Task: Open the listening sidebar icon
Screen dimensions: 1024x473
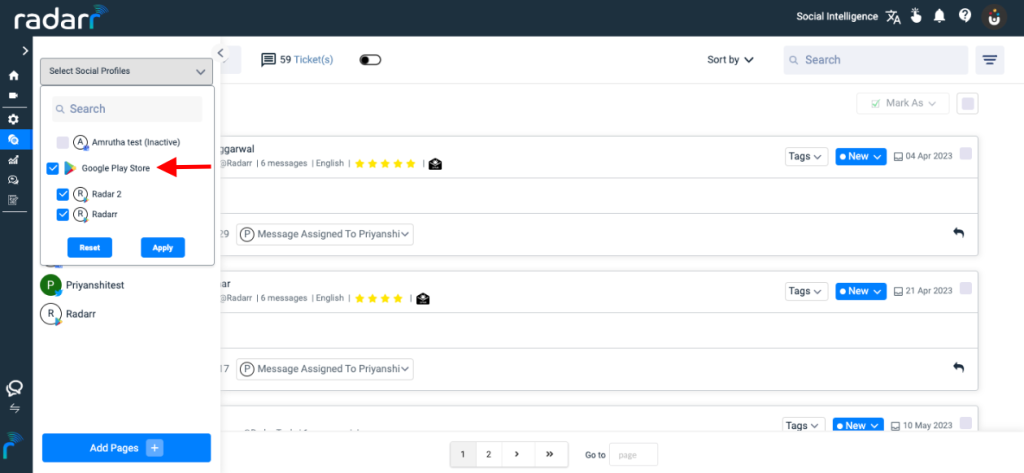Action: point(13,180)
